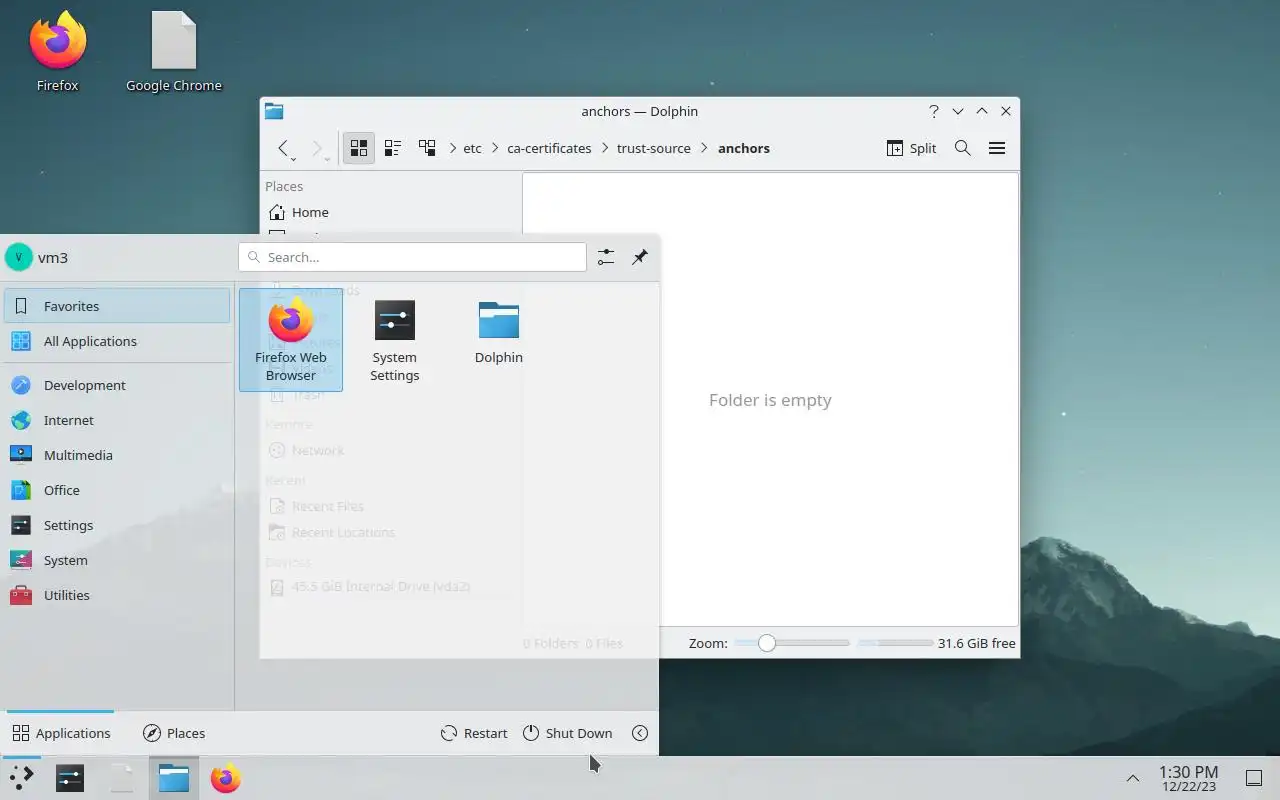Screen dimensions: 1280x800
Task: Click the launcher configure settings icon
Action: point(606,257)
